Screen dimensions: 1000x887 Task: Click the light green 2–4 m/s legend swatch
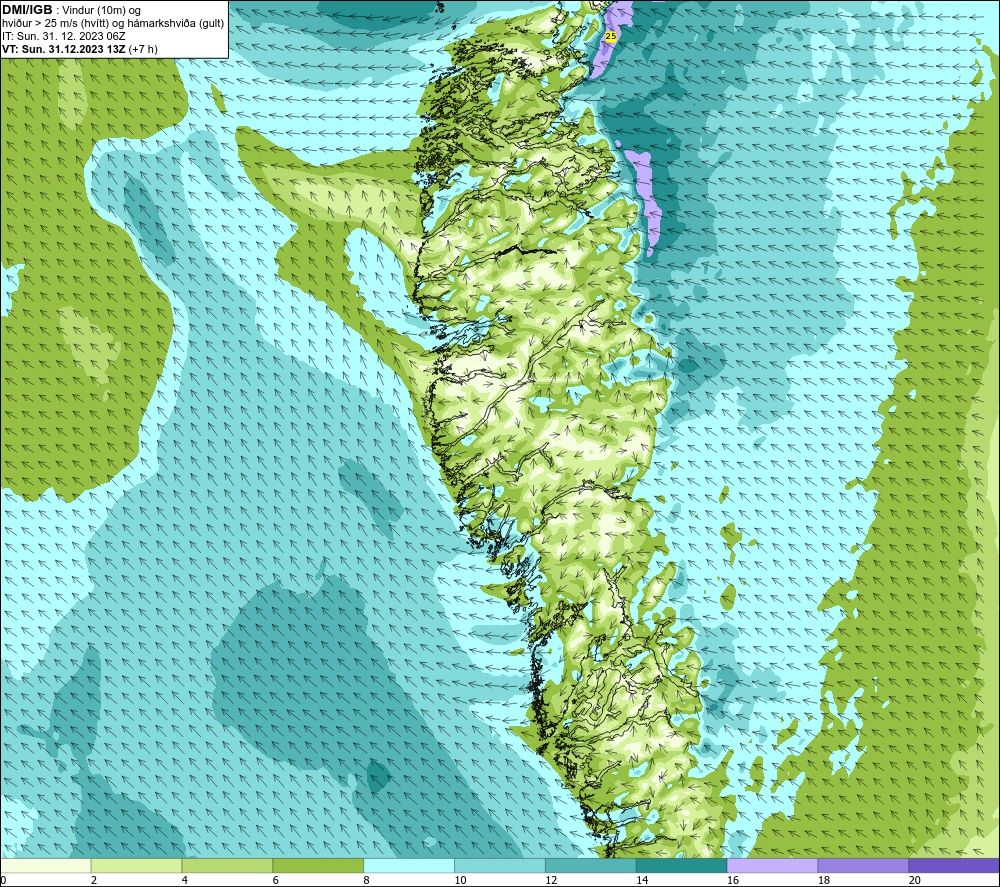136,865
